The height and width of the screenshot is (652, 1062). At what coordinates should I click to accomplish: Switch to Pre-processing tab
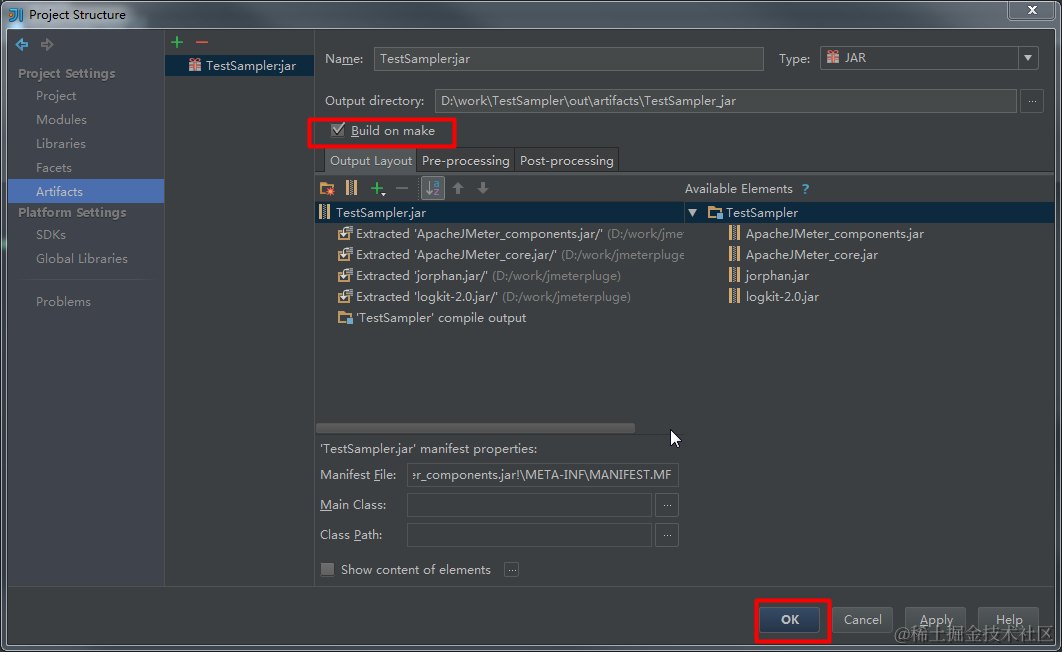click(x=465, y=160)
